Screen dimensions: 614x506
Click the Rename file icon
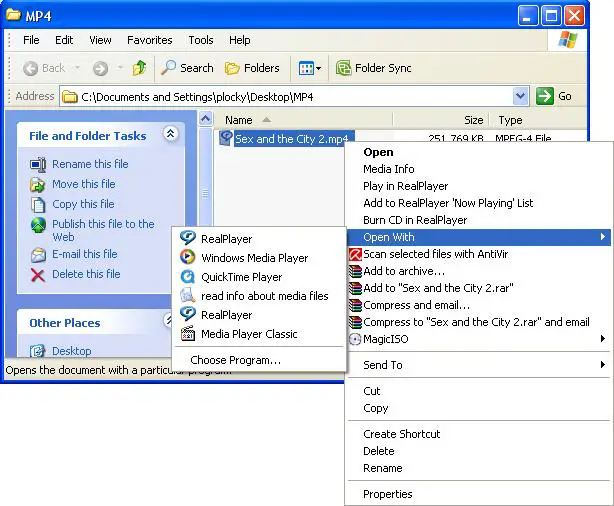(38, 164)
